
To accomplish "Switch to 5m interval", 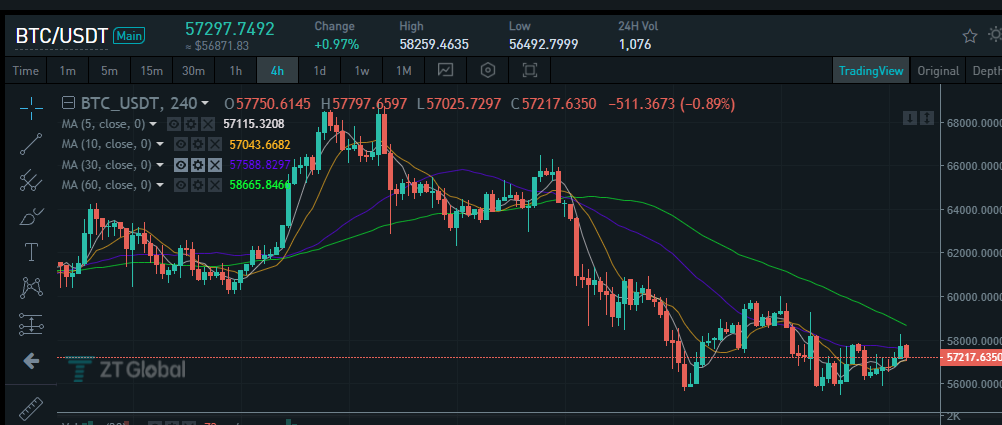I will (x=109, y=70).
